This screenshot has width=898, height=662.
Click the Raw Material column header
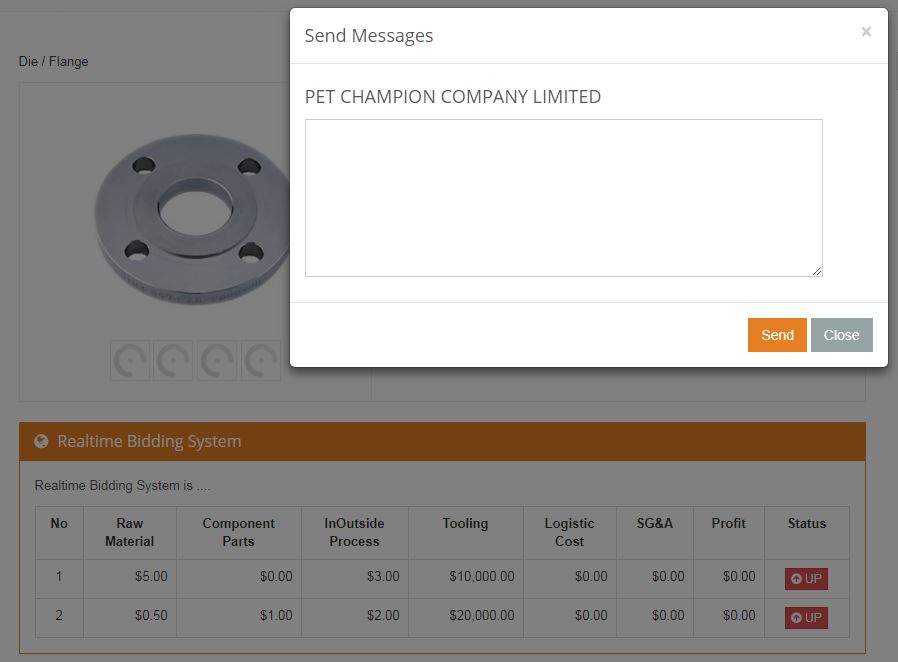pos(129,532)
